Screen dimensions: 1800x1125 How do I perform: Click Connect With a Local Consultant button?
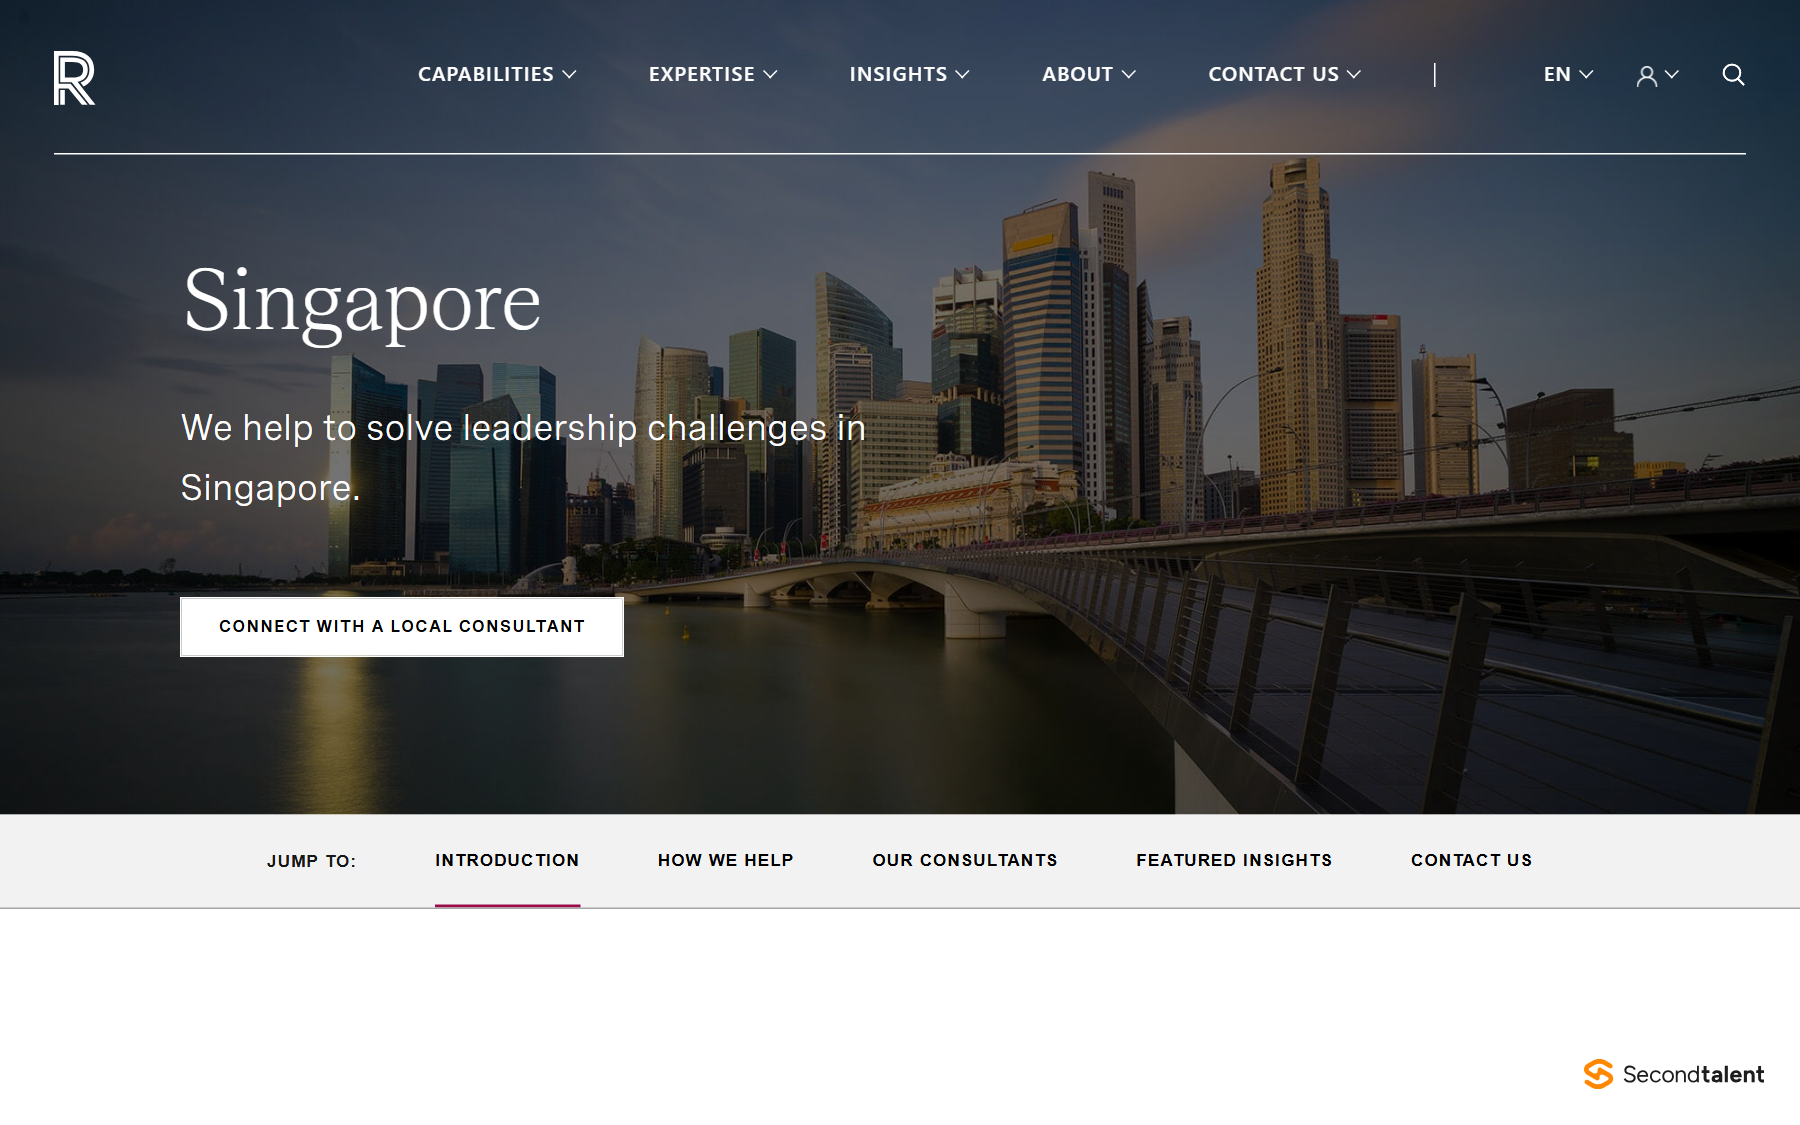[x=402, y=627]
